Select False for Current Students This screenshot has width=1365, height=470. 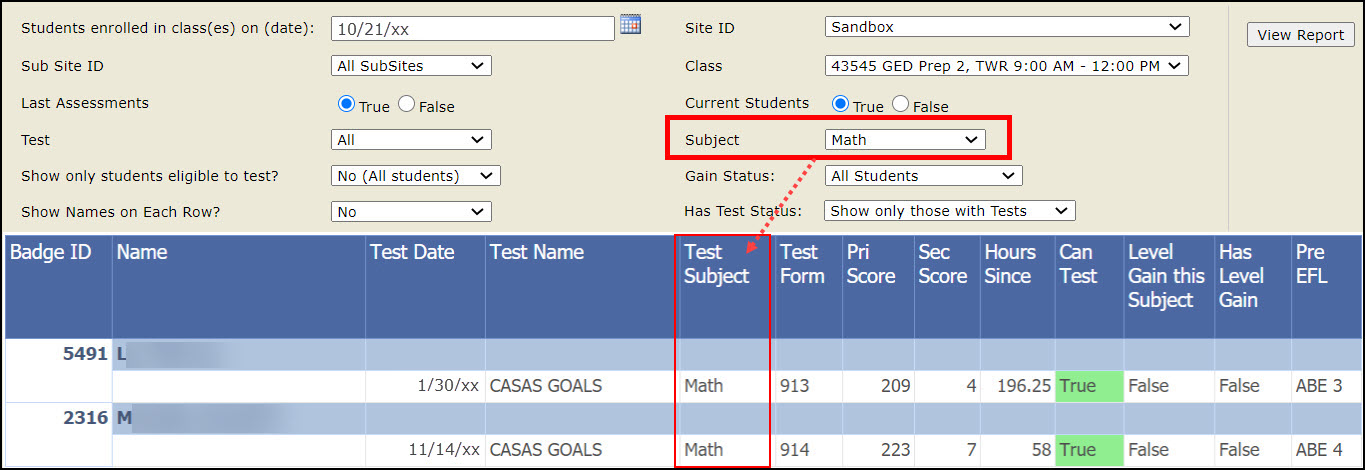[900, 104]
